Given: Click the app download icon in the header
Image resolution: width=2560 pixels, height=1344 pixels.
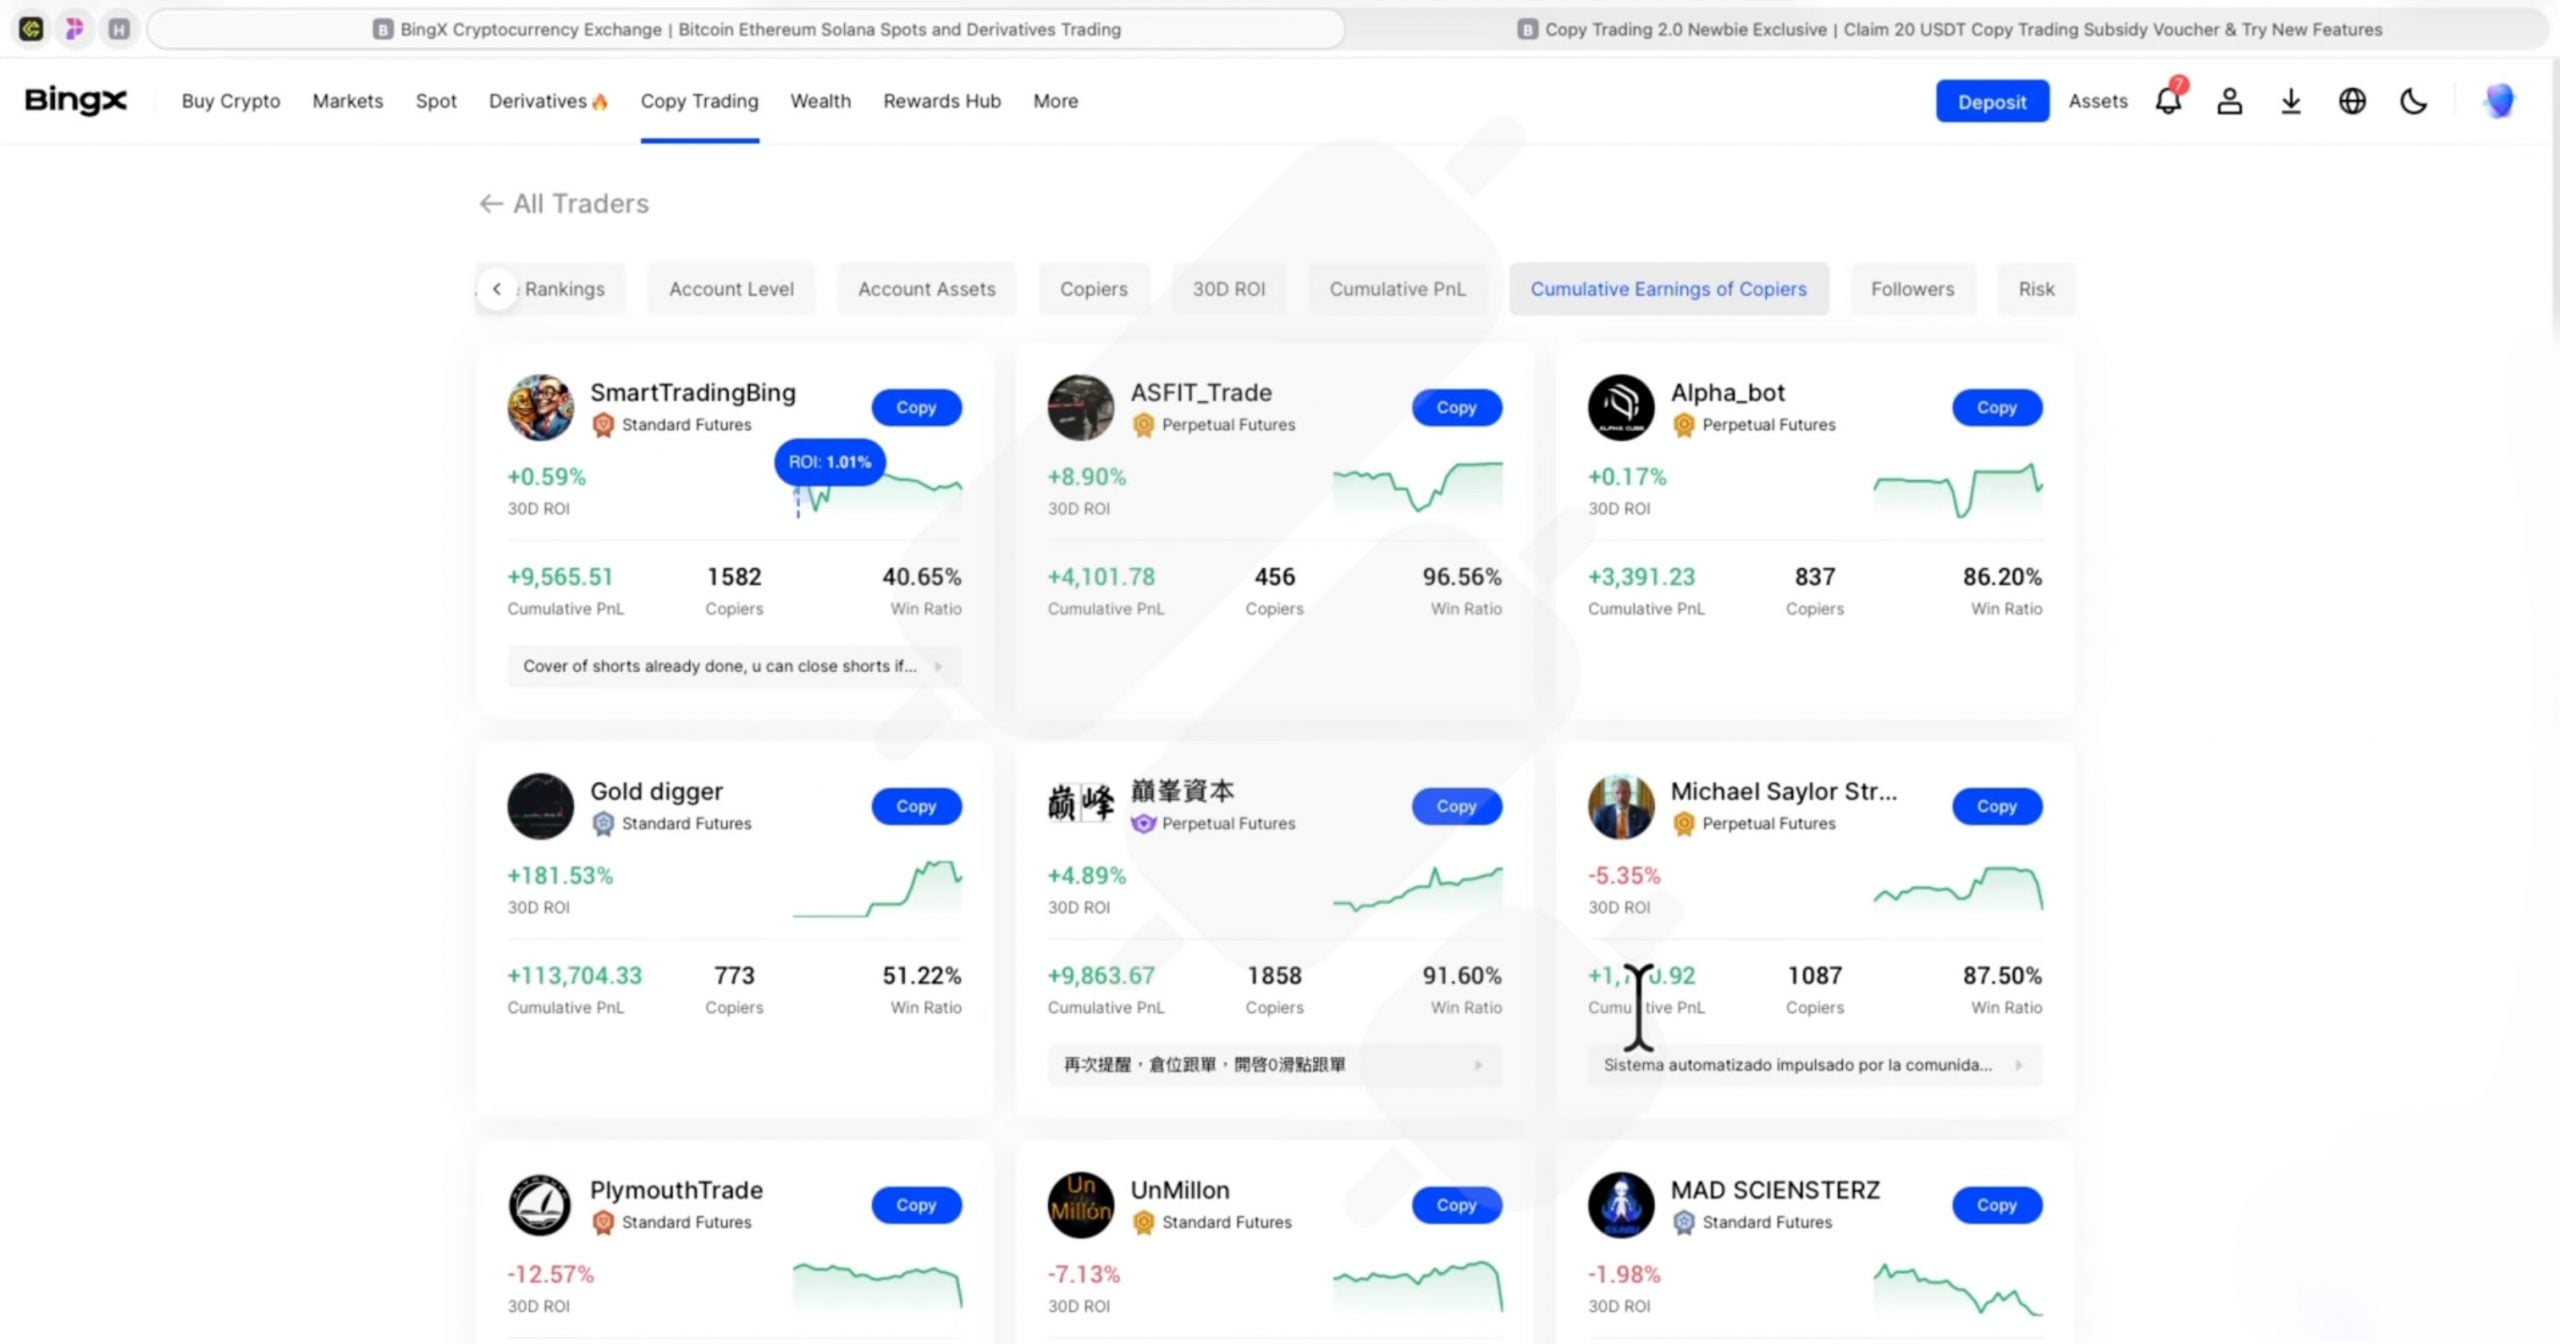Looking at the screenshot, I should [2291, 100].
